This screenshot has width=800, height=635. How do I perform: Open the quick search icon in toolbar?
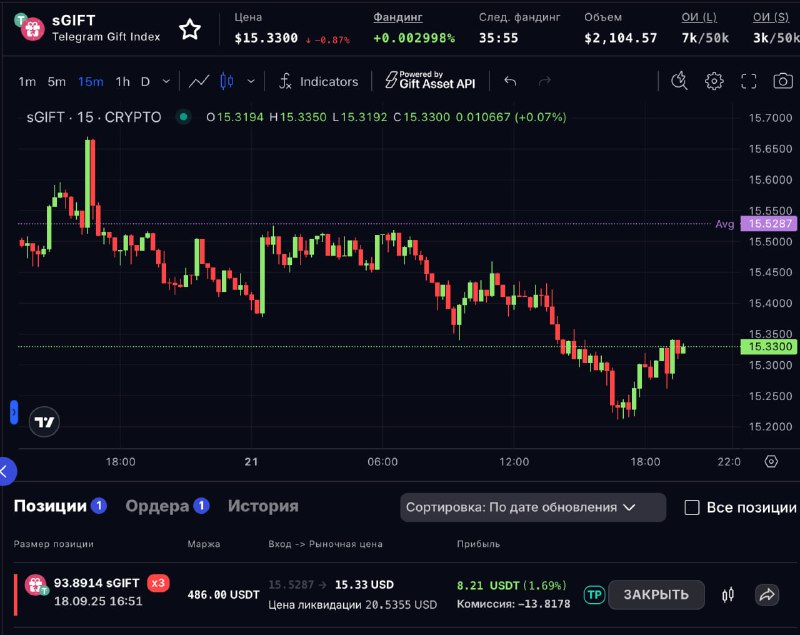coord(680,81)
